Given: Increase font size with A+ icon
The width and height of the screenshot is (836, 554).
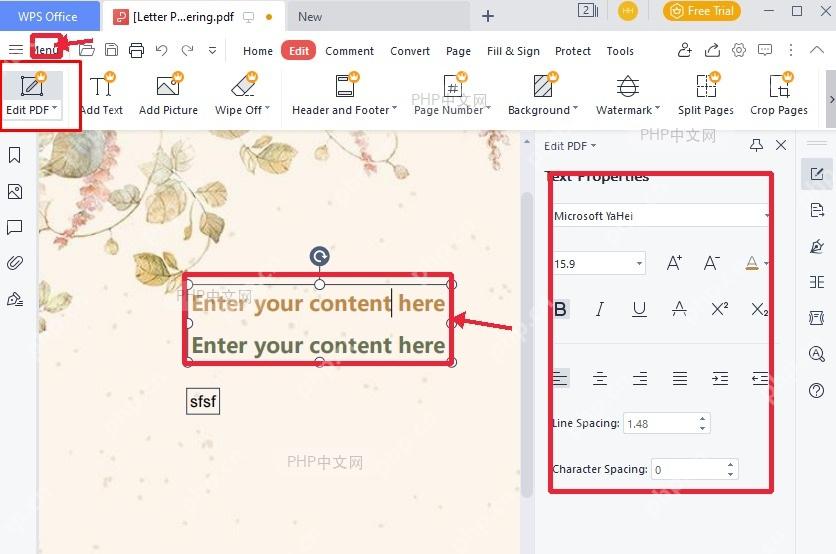Looking at the screenshot, I should pyautogui.click(x=674, y=263).
